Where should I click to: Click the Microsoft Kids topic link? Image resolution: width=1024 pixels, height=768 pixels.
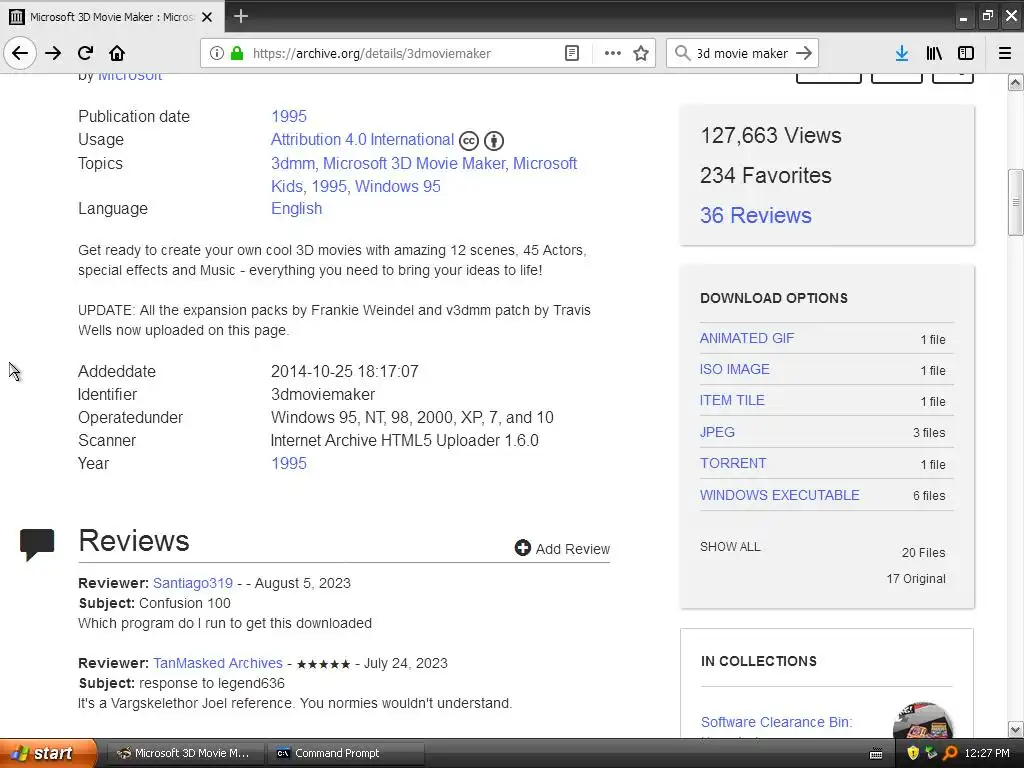(x=424, y=174)
